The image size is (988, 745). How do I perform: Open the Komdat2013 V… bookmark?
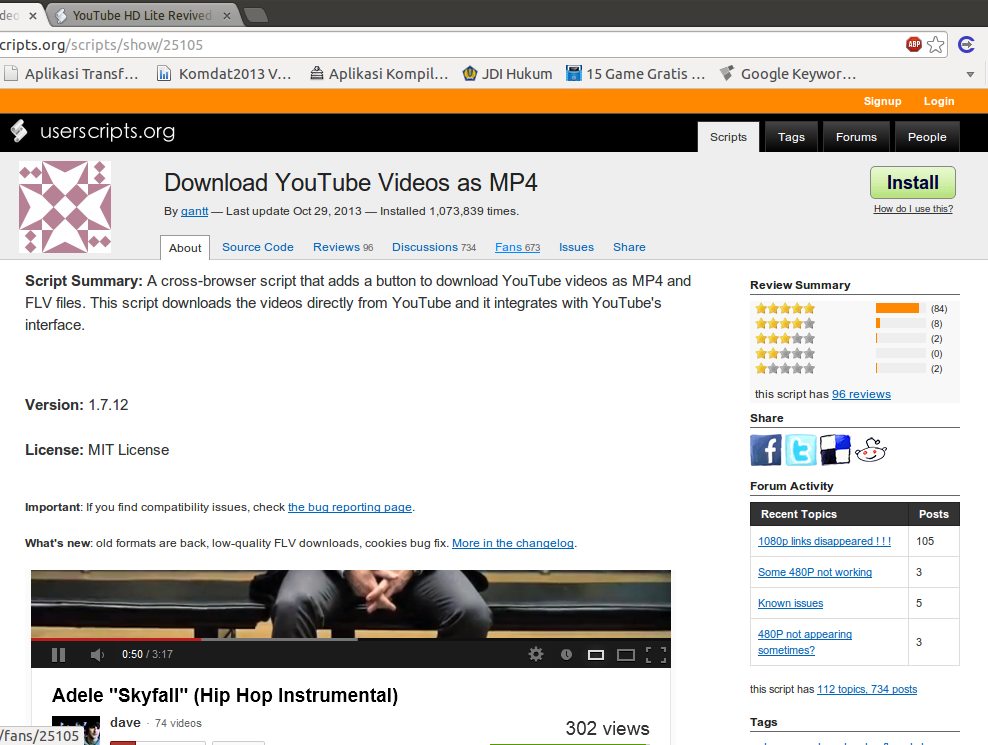pos(224,74)
